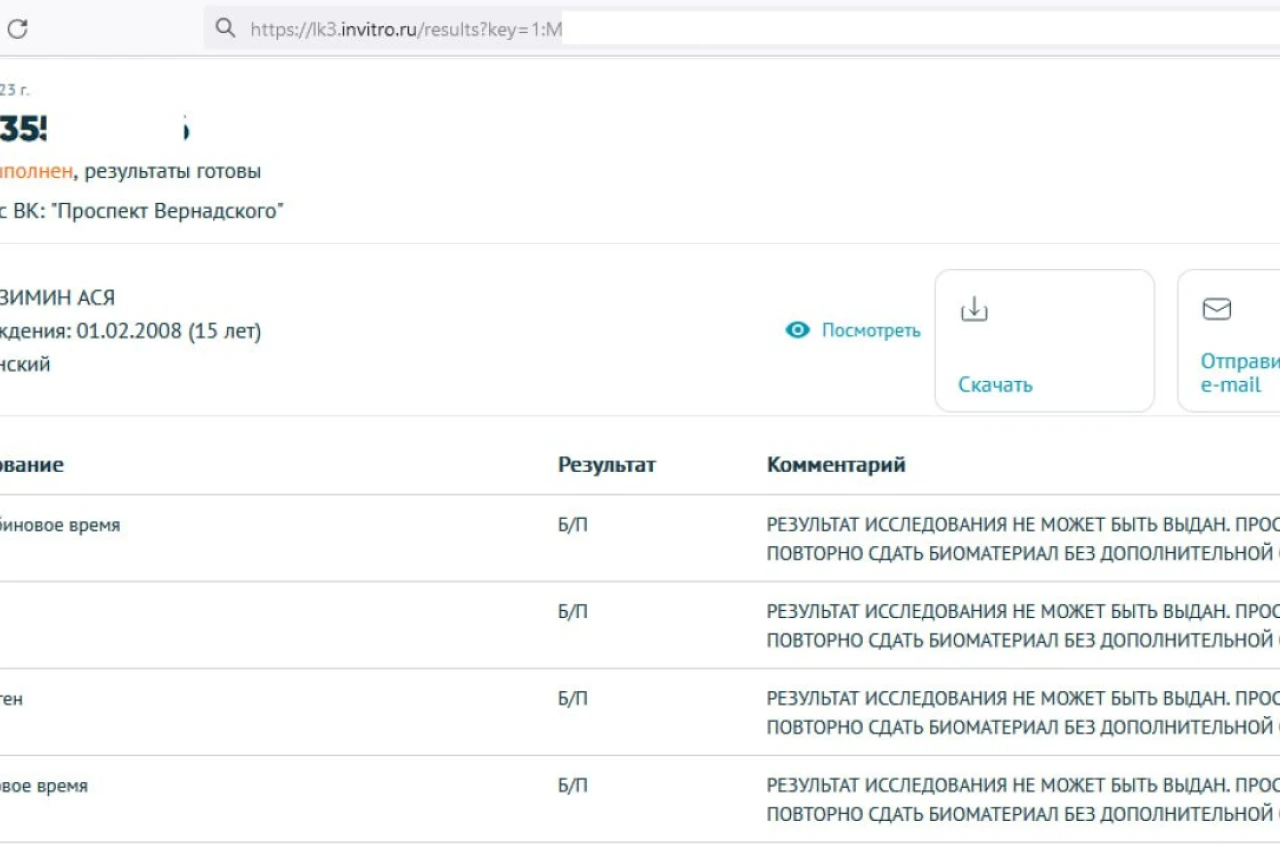
Task: Download results with Скачать
Action: point(995,385)
